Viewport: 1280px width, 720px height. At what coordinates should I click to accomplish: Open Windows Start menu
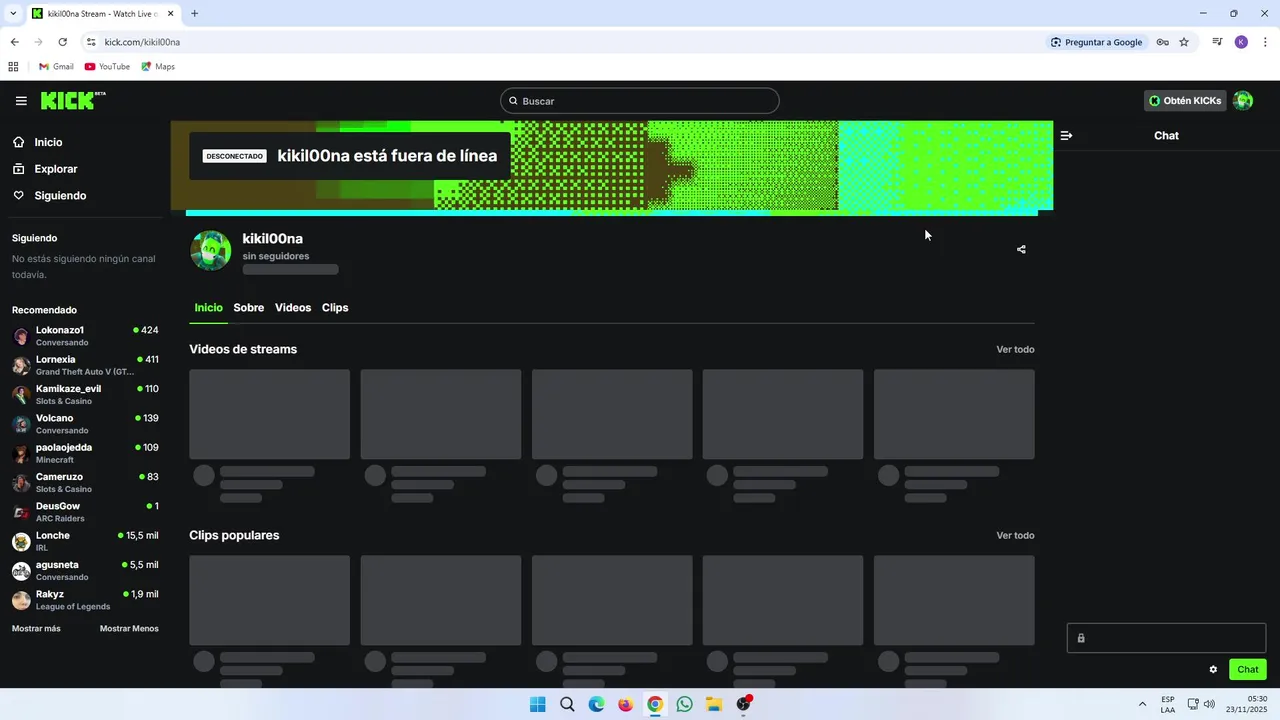click(537, 704)
